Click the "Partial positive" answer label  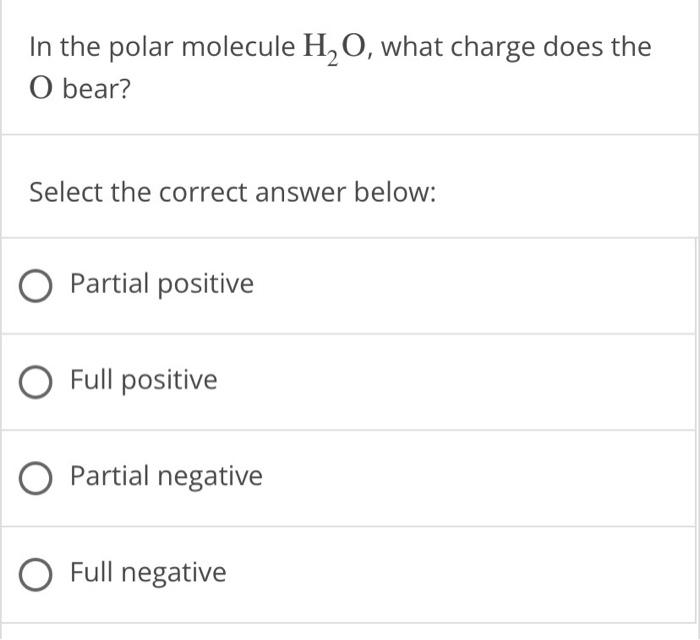pyautogui.click(x=162, y=284)
